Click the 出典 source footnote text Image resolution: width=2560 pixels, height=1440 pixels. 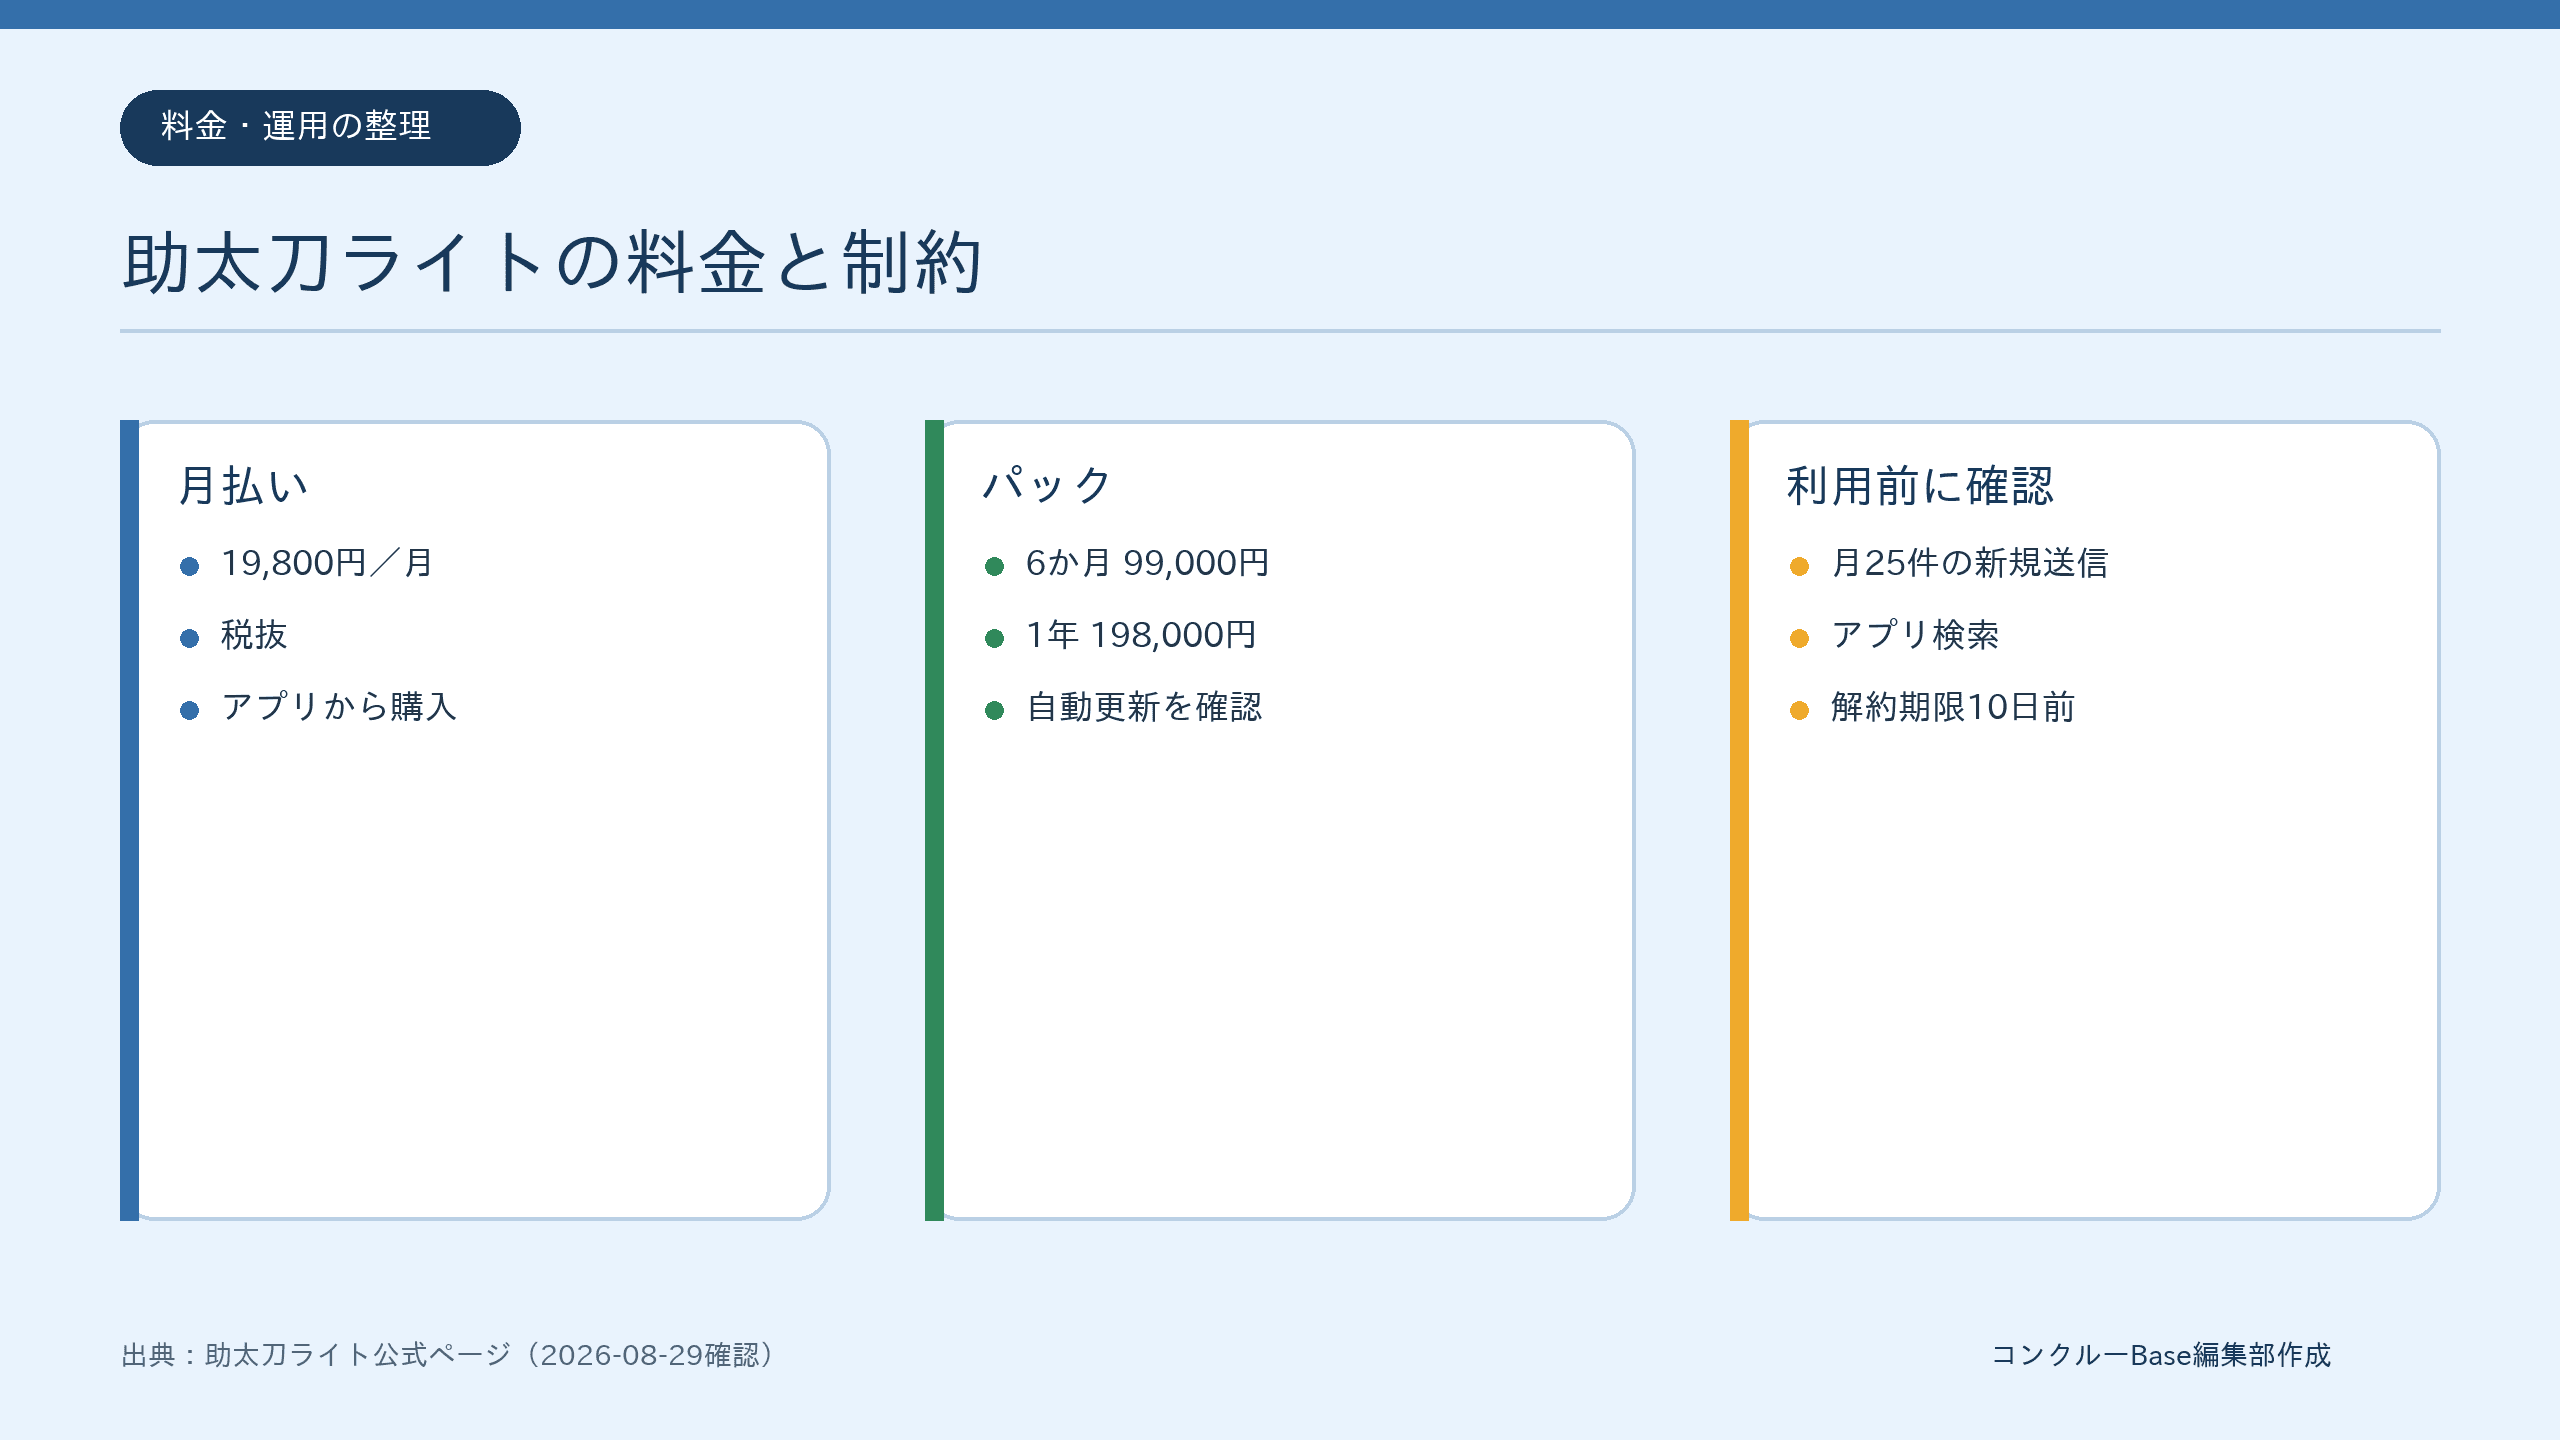tap(449, 1355)
